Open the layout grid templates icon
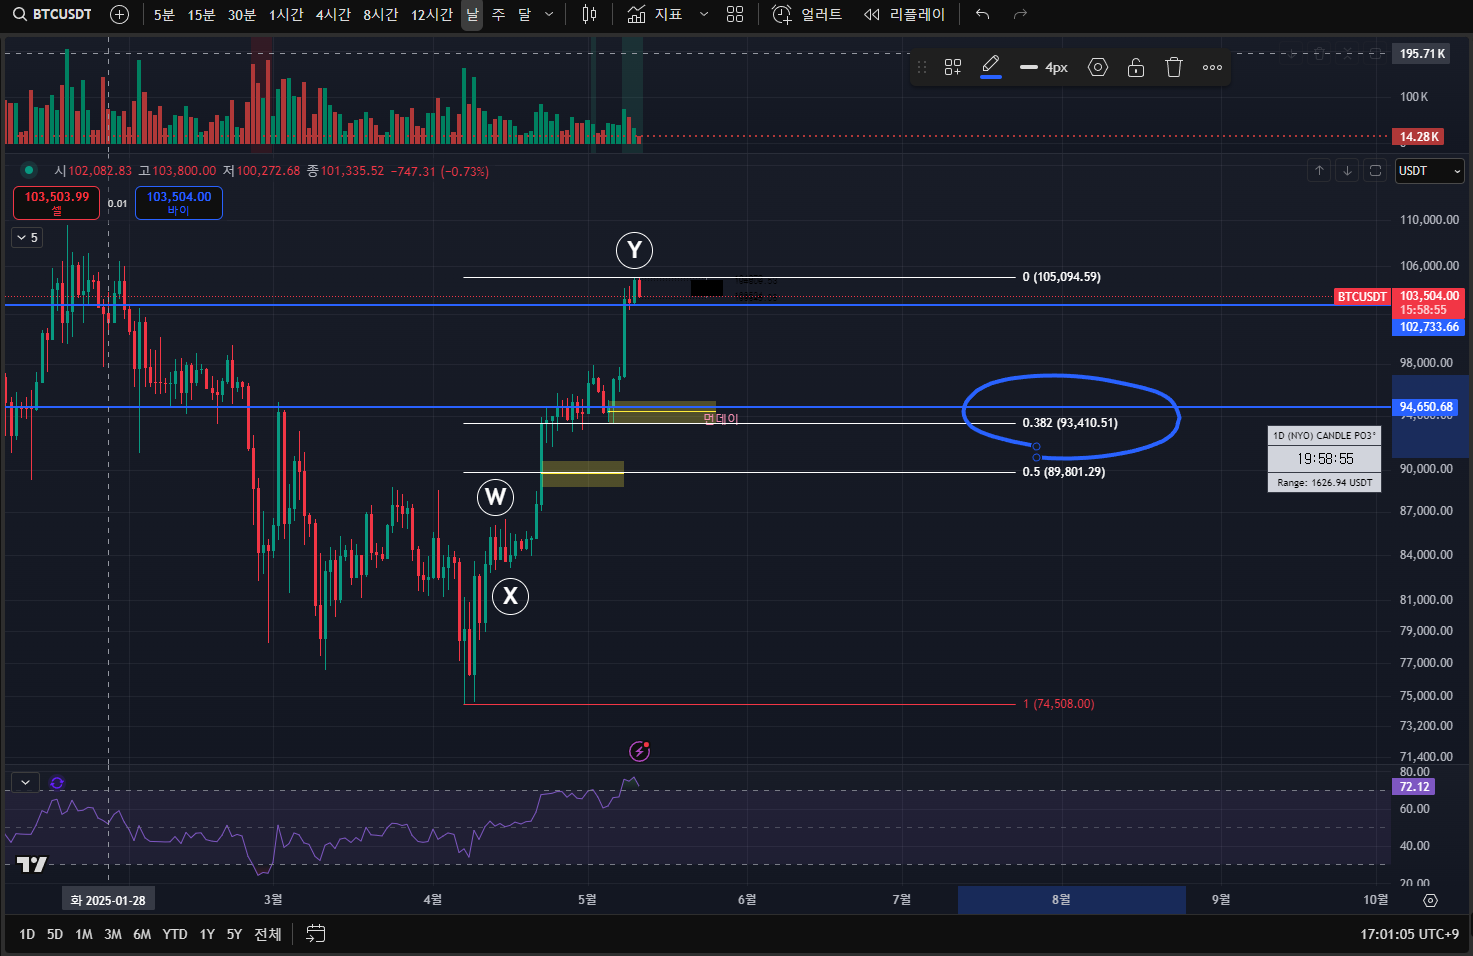Image resolution: width=1473 pixels, height=956 pixels. [735, 14]
